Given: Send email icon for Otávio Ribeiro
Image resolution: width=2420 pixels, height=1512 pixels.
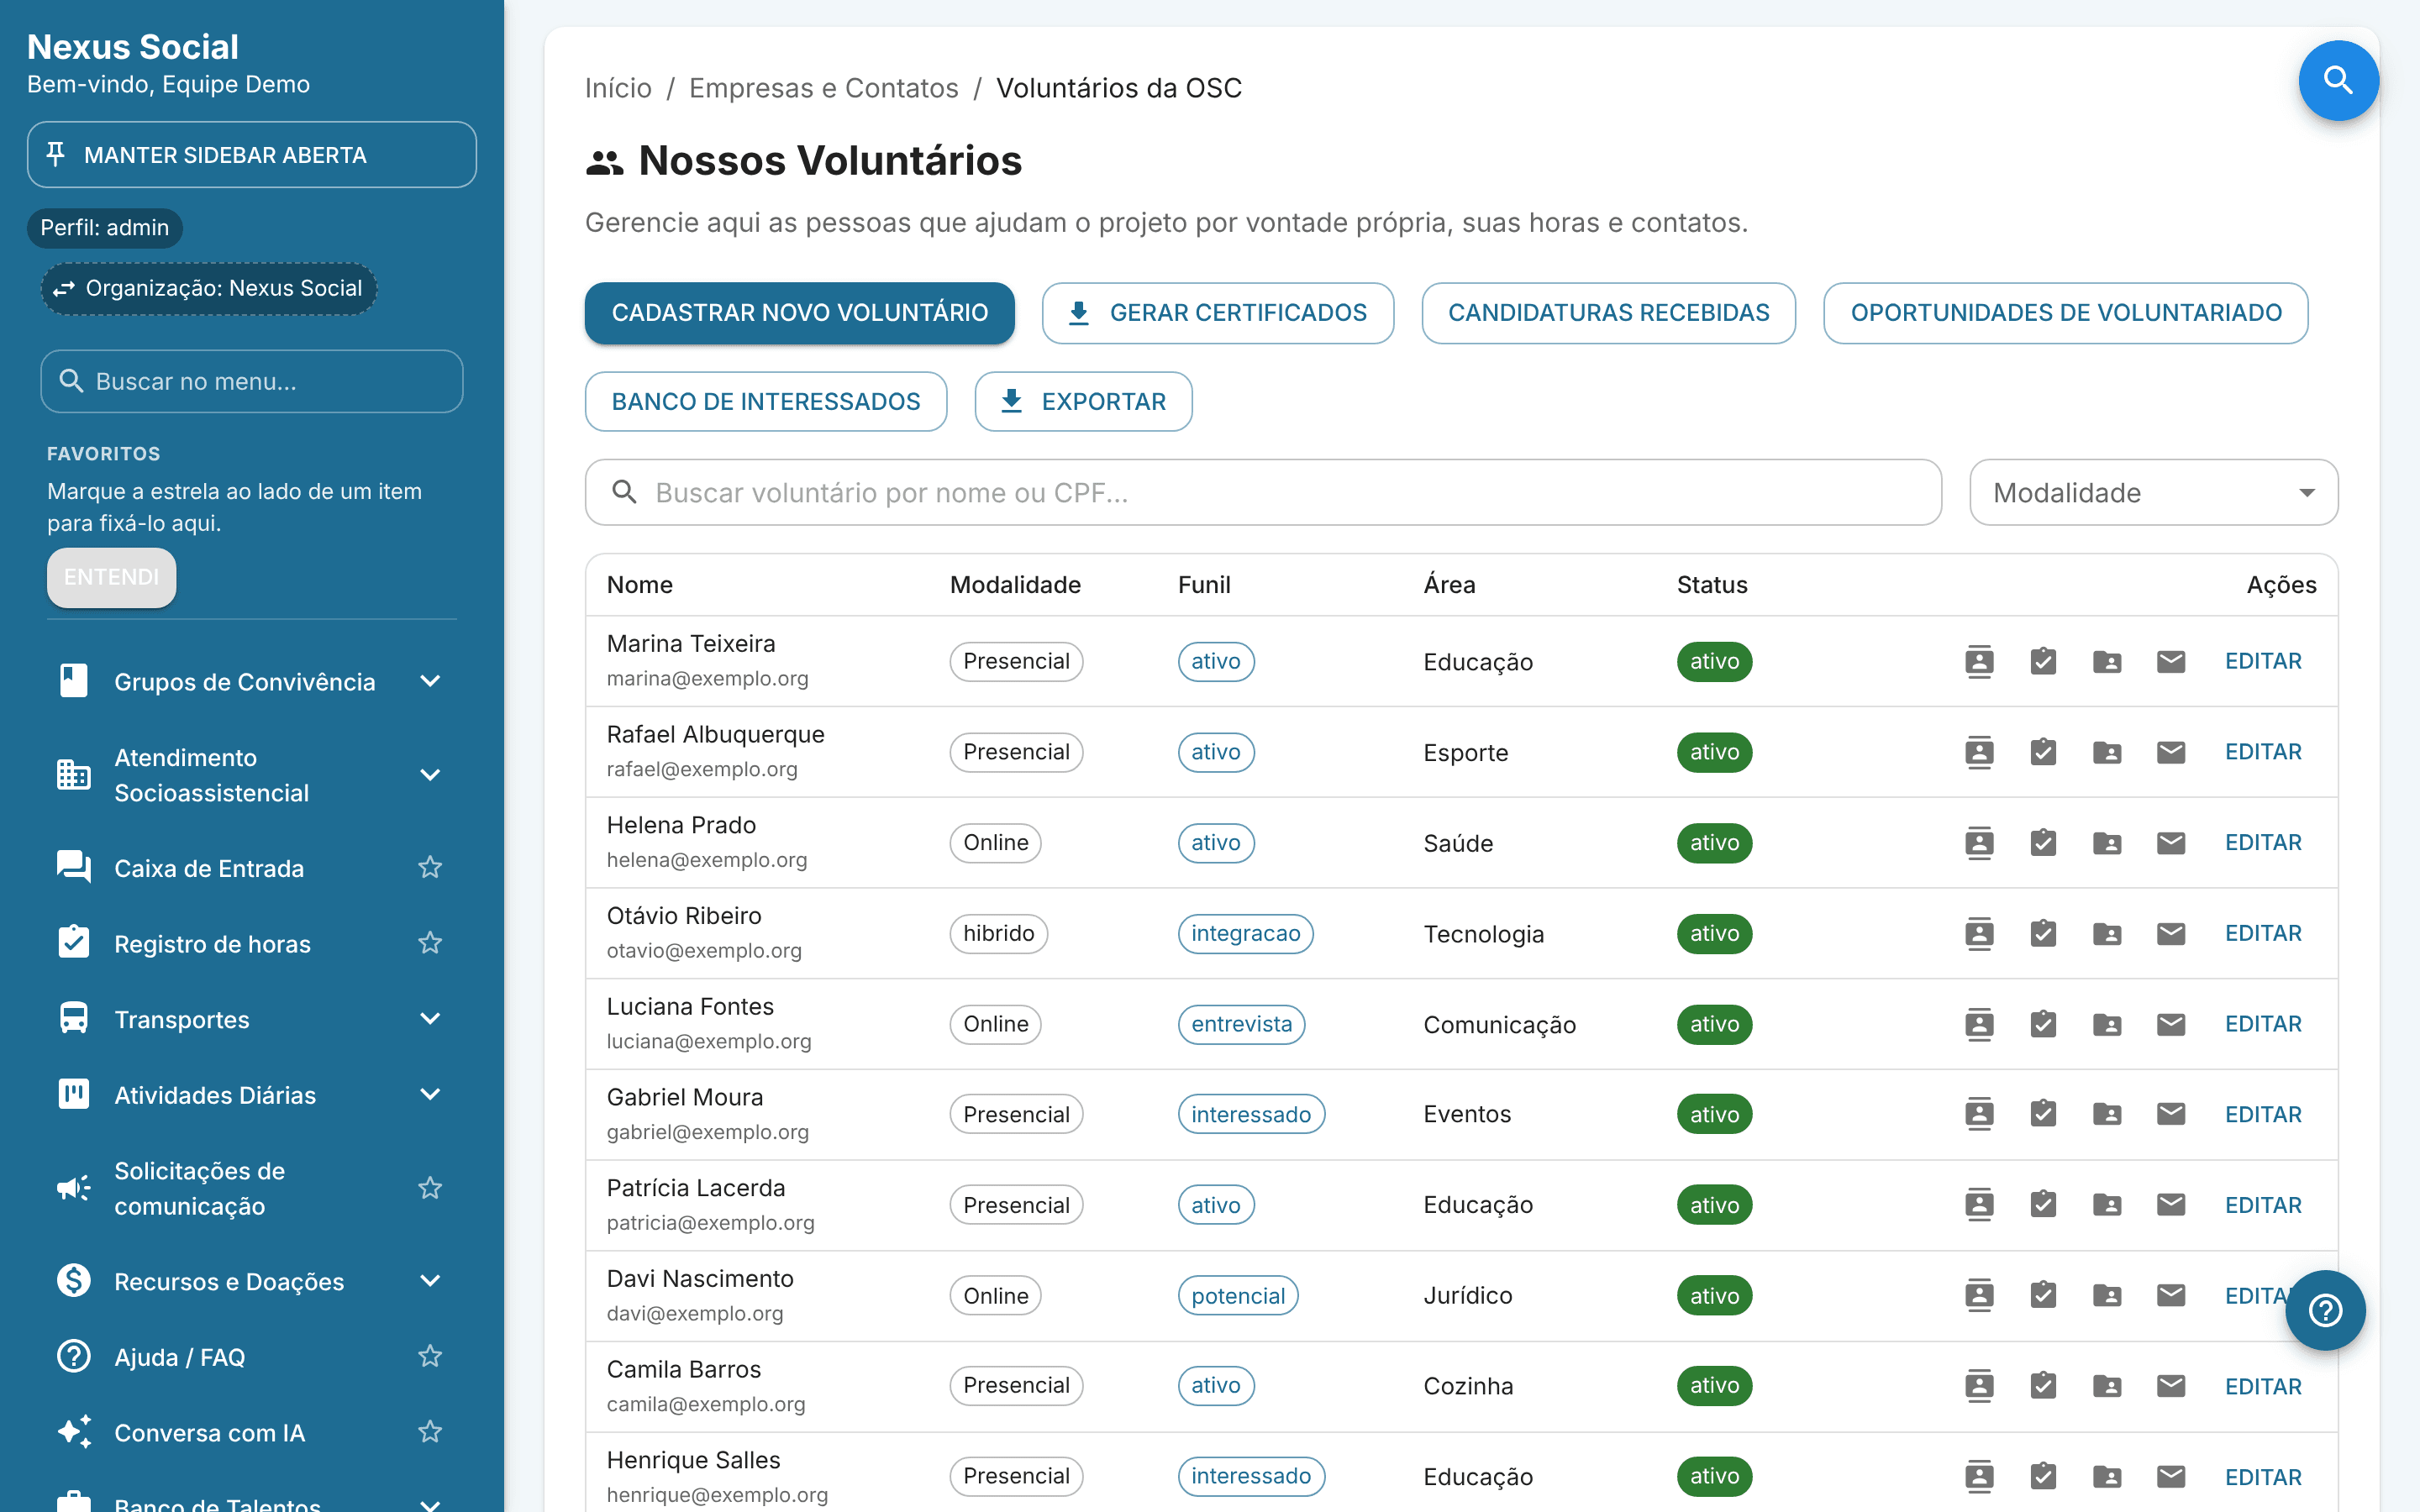Looking at the screenshot, I should [x=2170, y=933].
